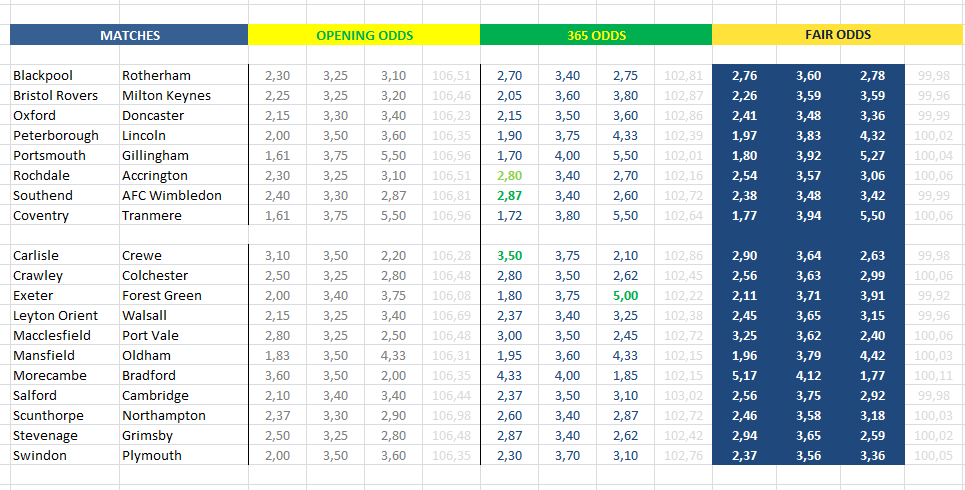The height and width of the screenshot is (490, 965).
Task: Select fair odds value 5,17 for Morecambe
Action: coord(745,376)
